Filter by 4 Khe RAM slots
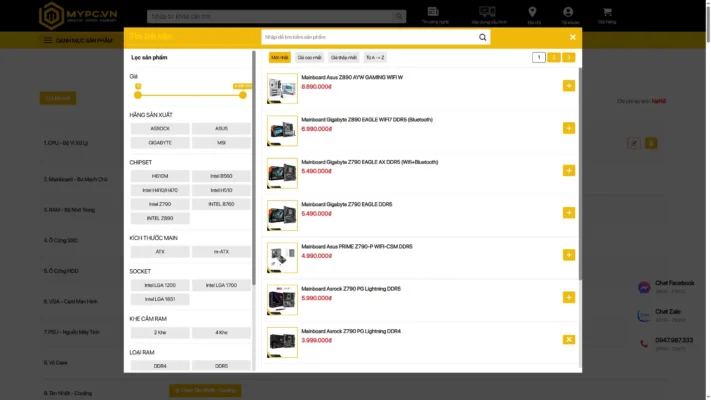711x400 pixels. [x=221, y=332]
